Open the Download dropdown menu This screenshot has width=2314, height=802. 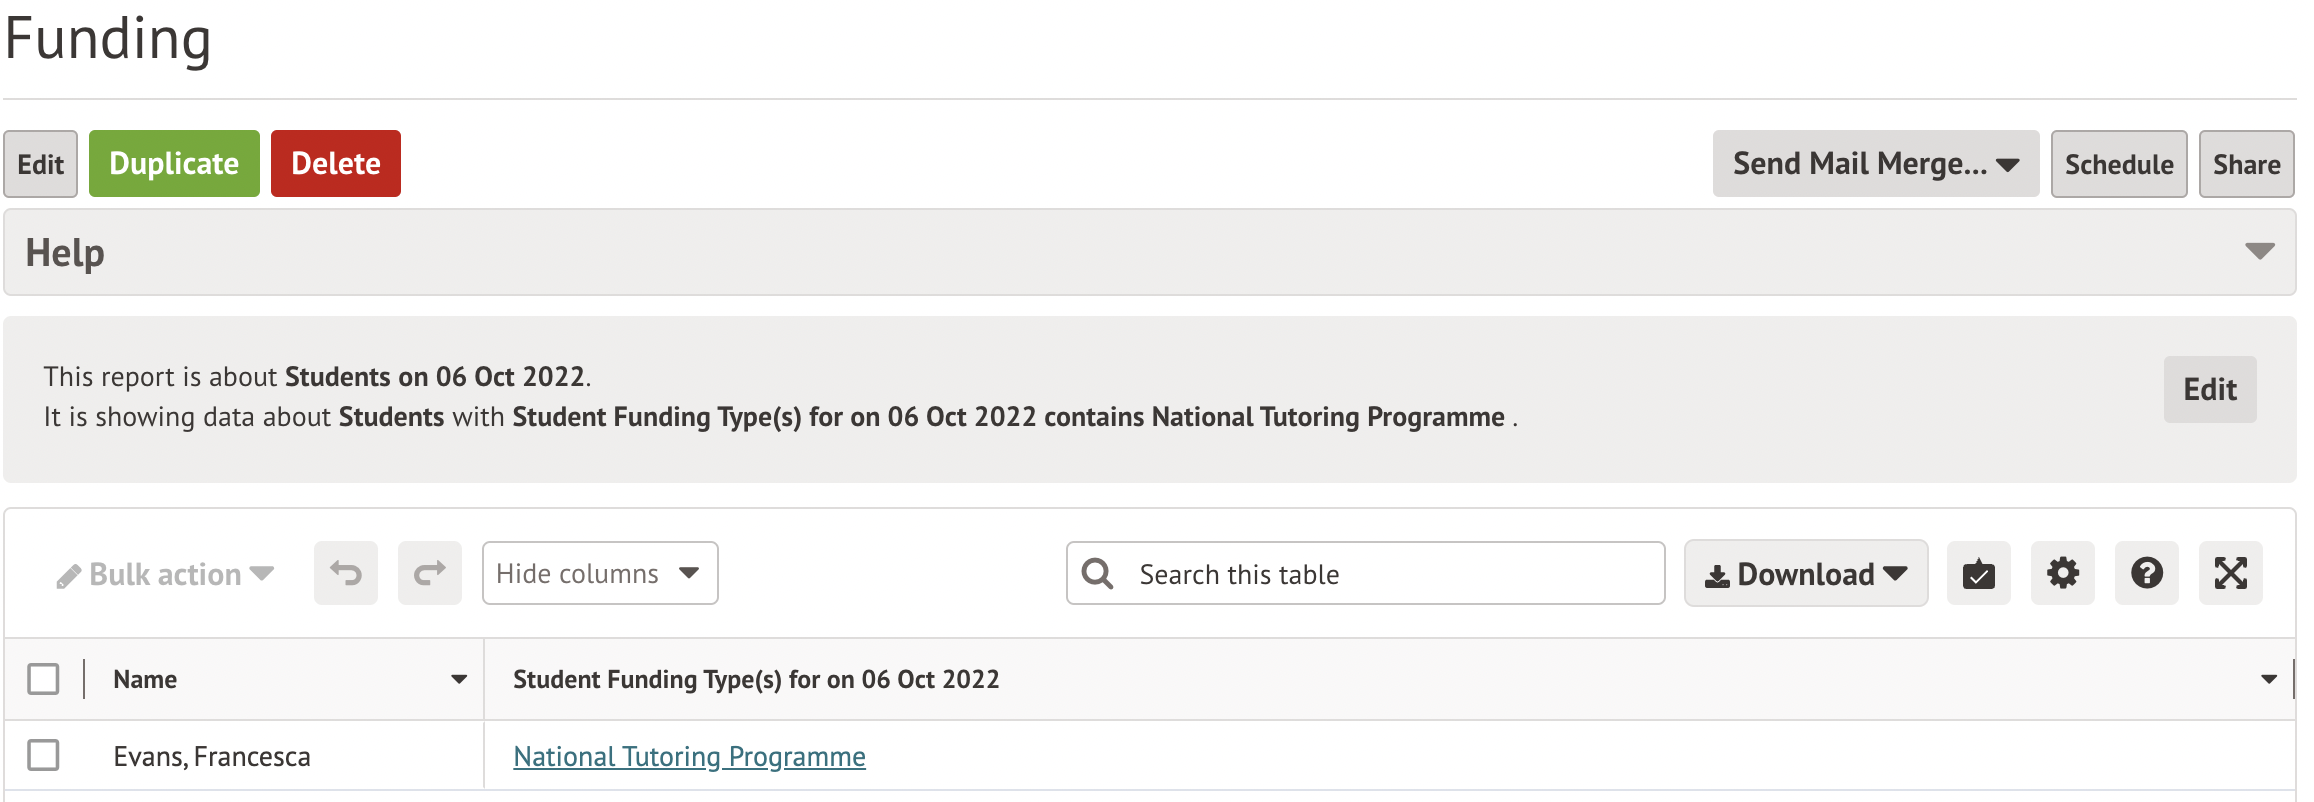(1806, 574)
